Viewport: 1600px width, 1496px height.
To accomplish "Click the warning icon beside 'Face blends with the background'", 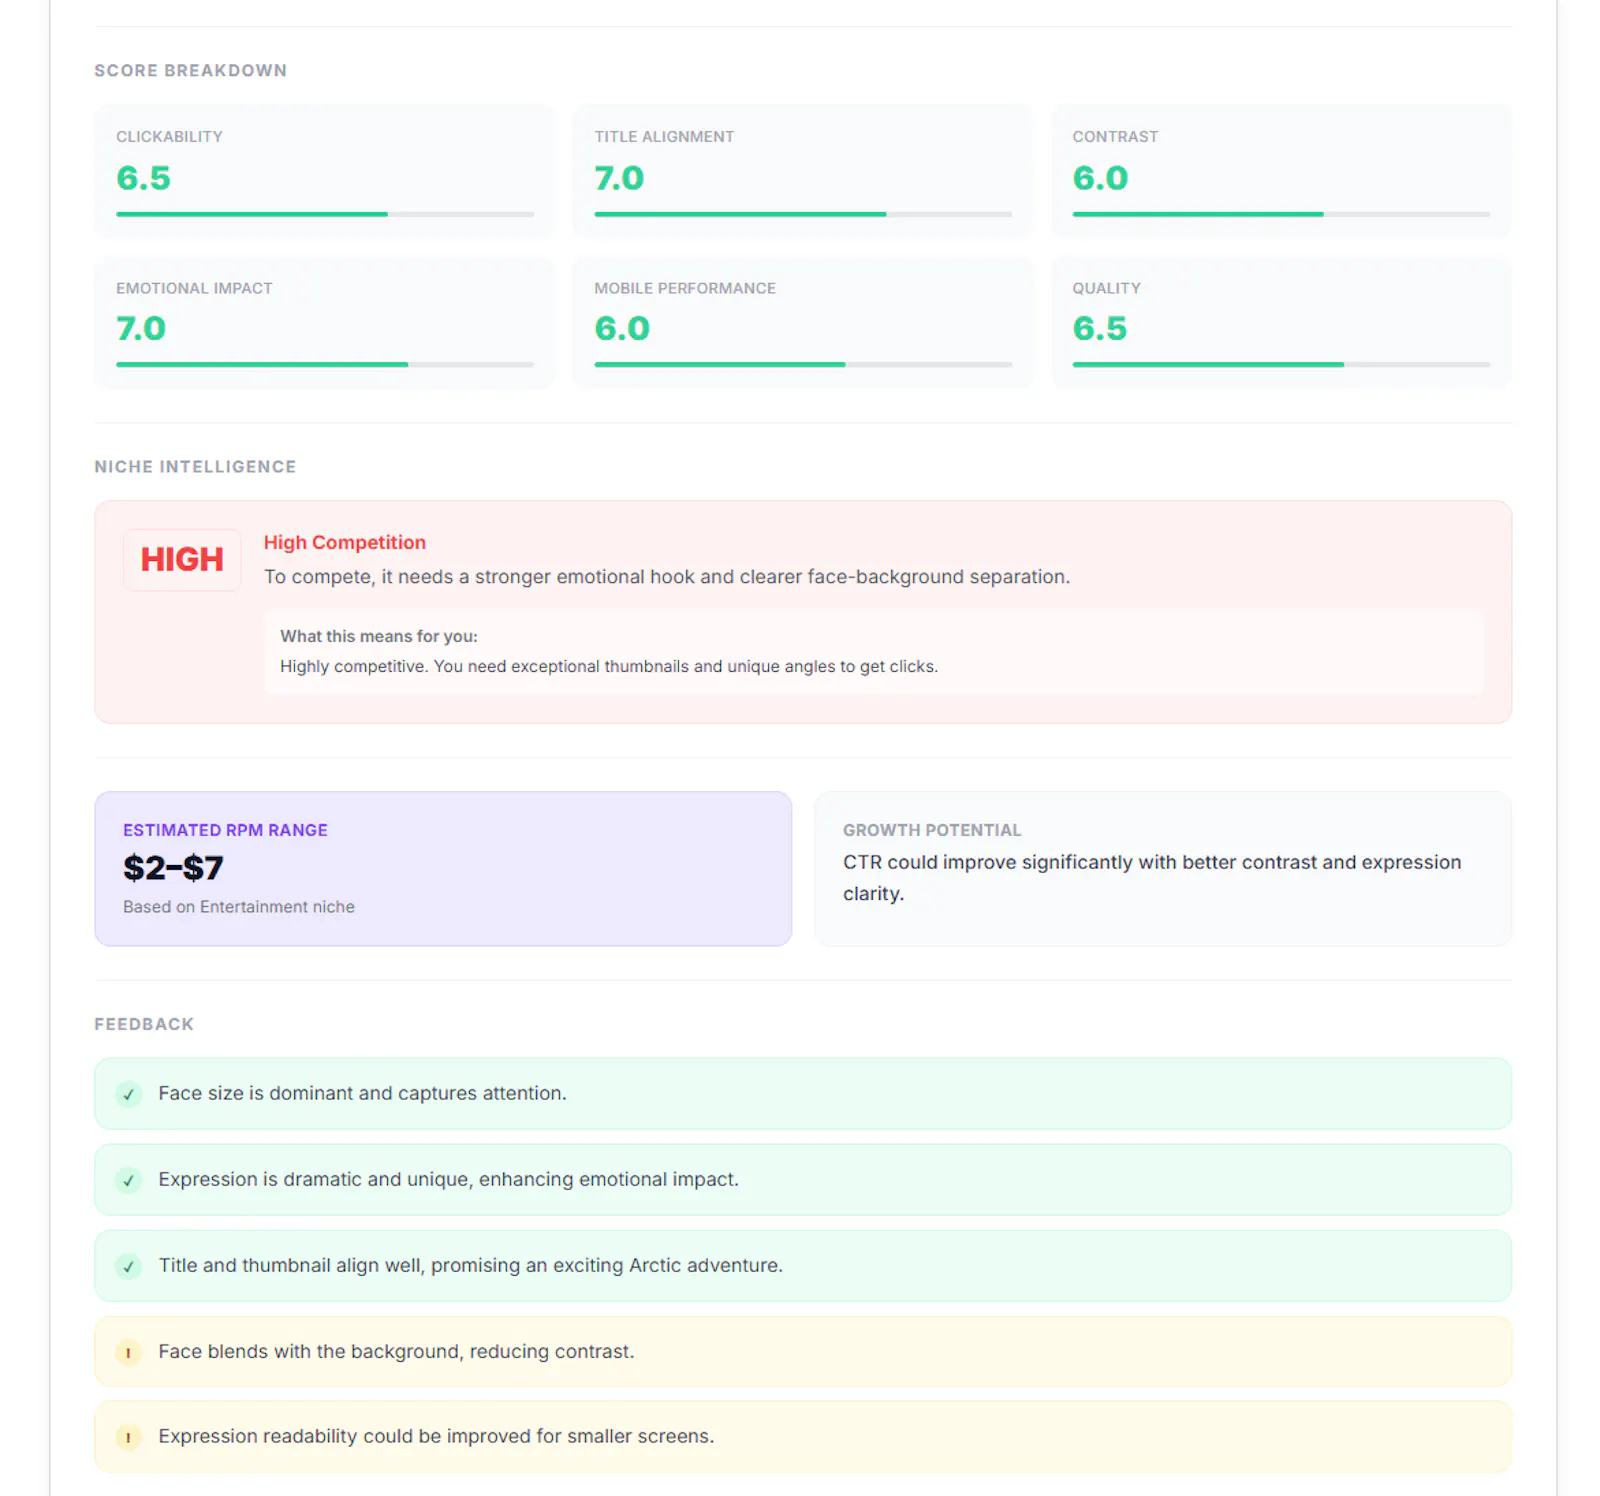I will point(128,1352).
